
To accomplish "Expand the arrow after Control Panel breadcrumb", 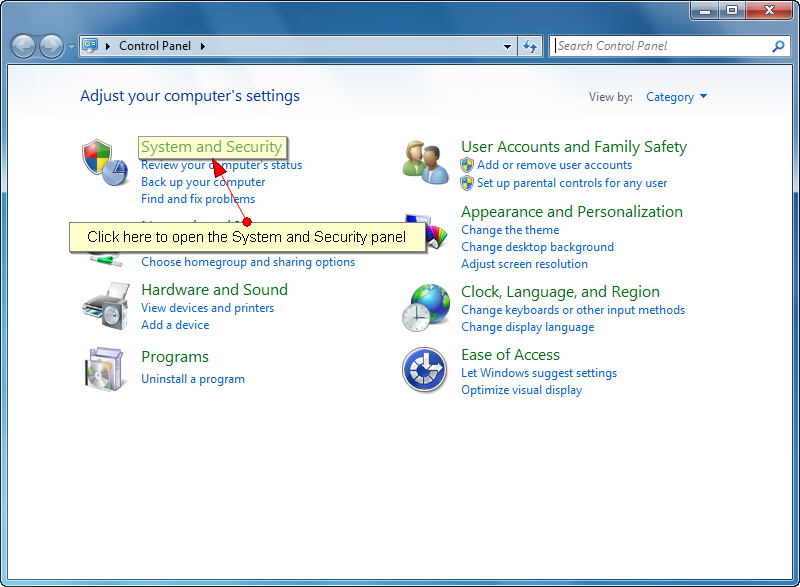I will click(203, 46).
